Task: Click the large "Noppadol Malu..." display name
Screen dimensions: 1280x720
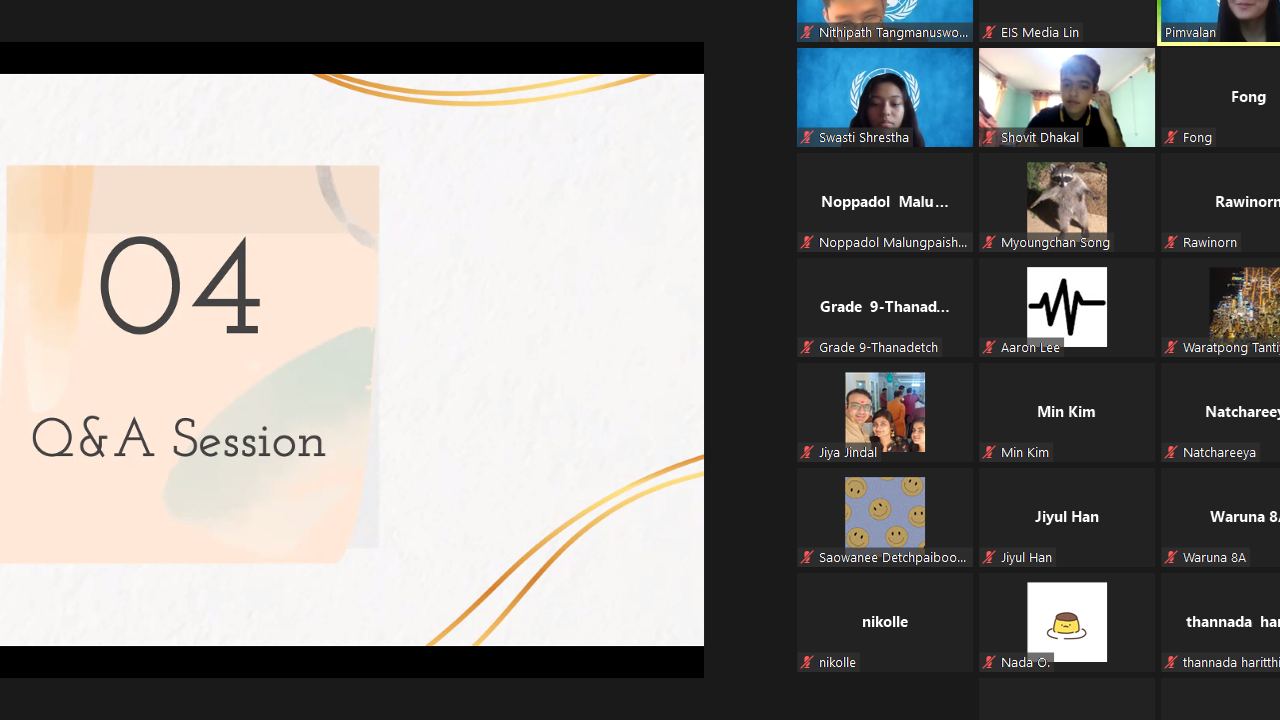Action: pyautogui.click(x=885, y=202)
